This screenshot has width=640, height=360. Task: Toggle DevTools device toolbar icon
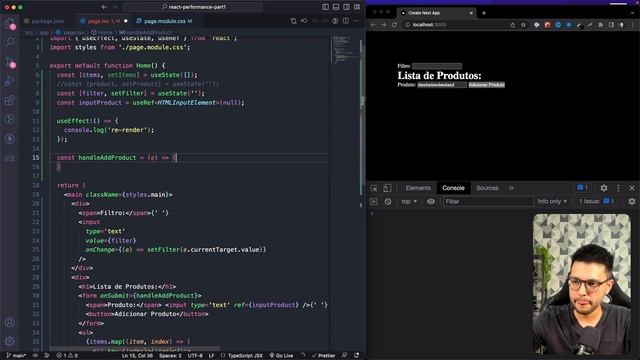[x=387, y=188]
